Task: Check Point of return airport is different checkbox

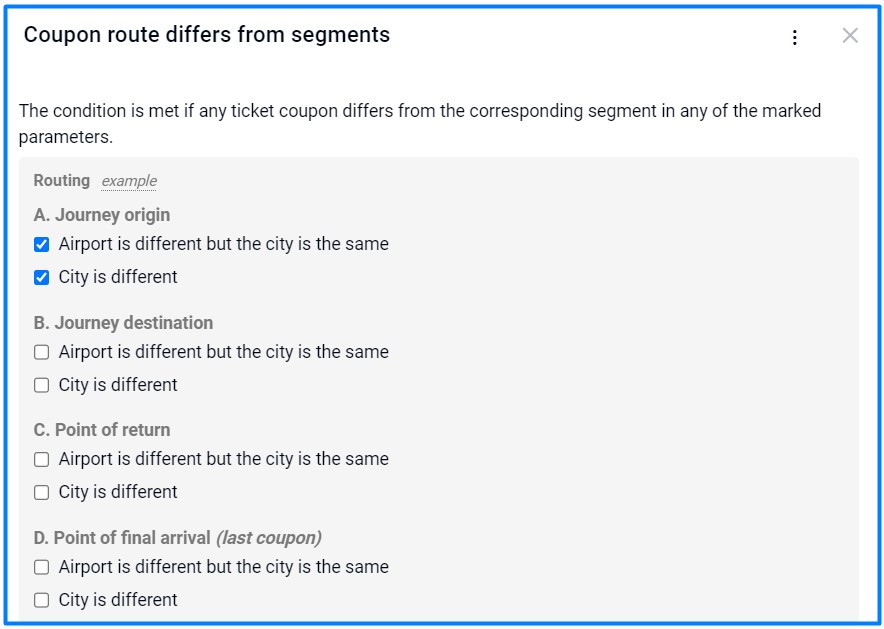Action: pos(42,460)
